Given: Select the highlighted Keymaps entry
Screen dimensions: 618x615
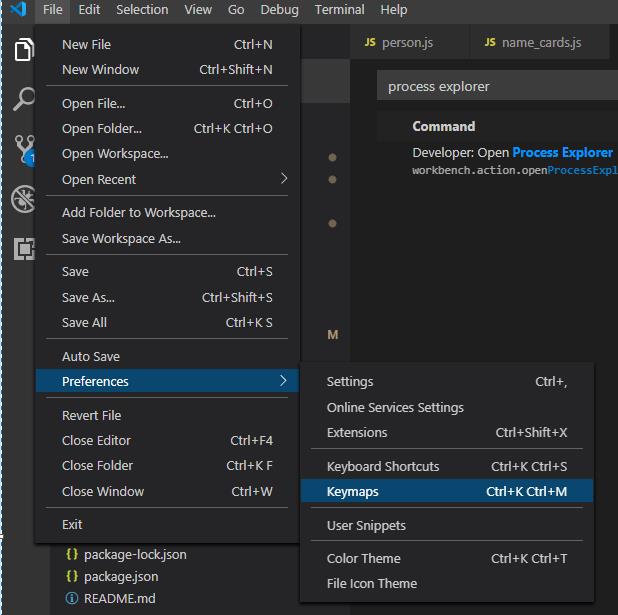Looking at the screenshot, I should coord(447,491).
